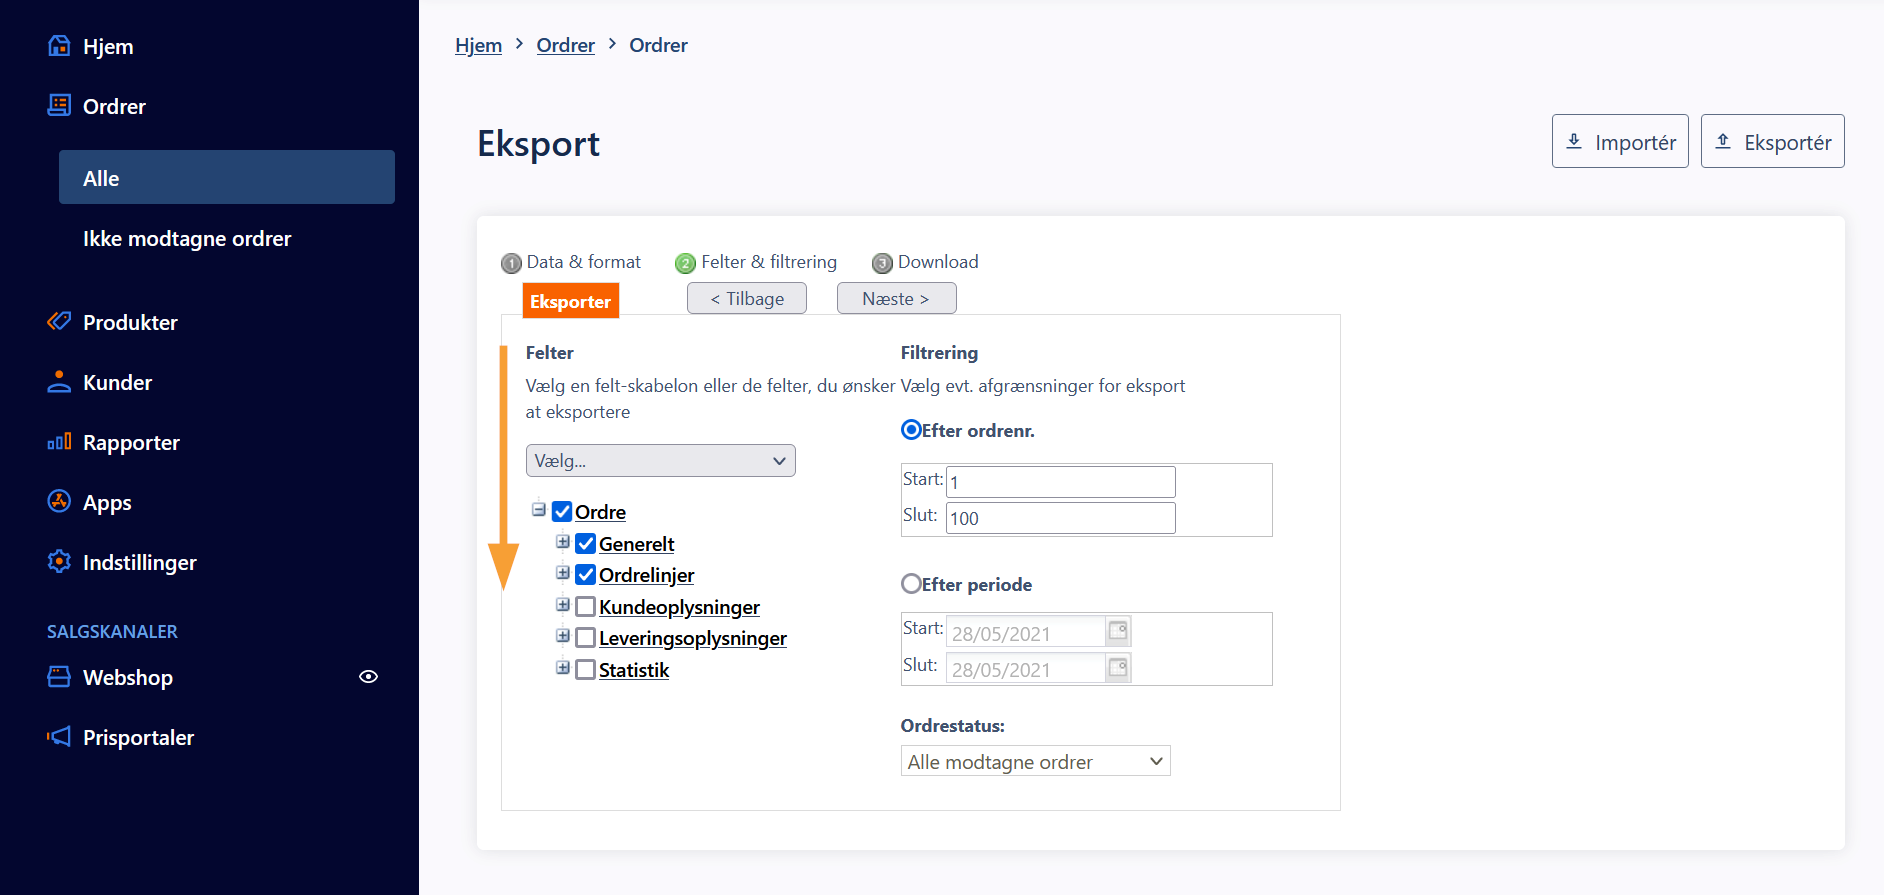Click the Rapporter bar chart icon
This screenshot has height=895, width=1884.
click(59, 441)
